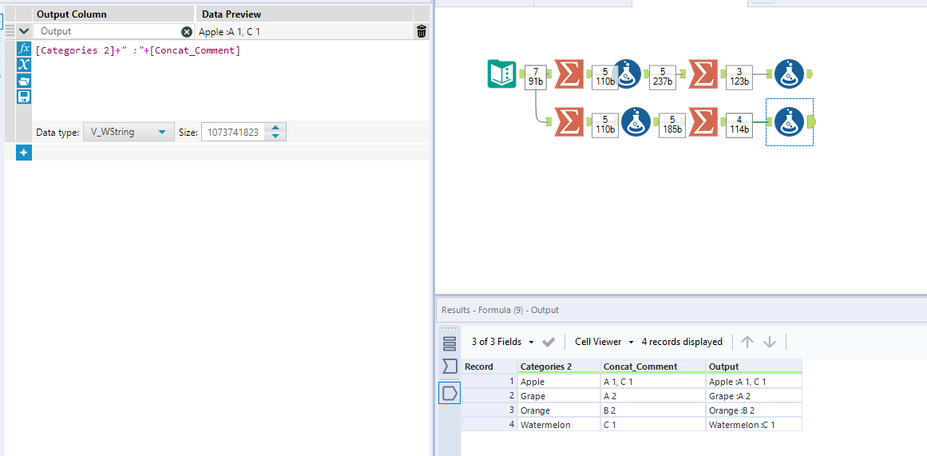The width and height of the screenshot is (927, 456).
Task: Click the 'Grape :A 2' output cell
Action: click(754, 396)
